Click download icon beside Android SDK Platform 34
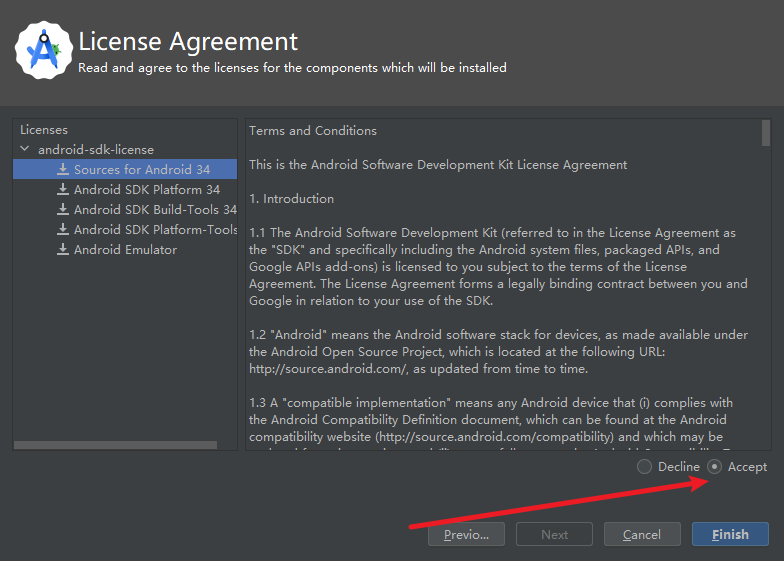Image resolution: width=784 pixels, height=561 pixels. click(63, 190)
